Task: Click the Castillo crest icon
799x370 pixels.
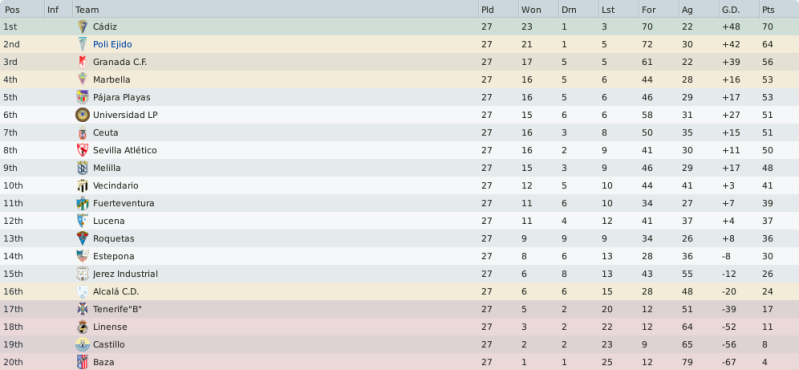Action: coord(83,345)
